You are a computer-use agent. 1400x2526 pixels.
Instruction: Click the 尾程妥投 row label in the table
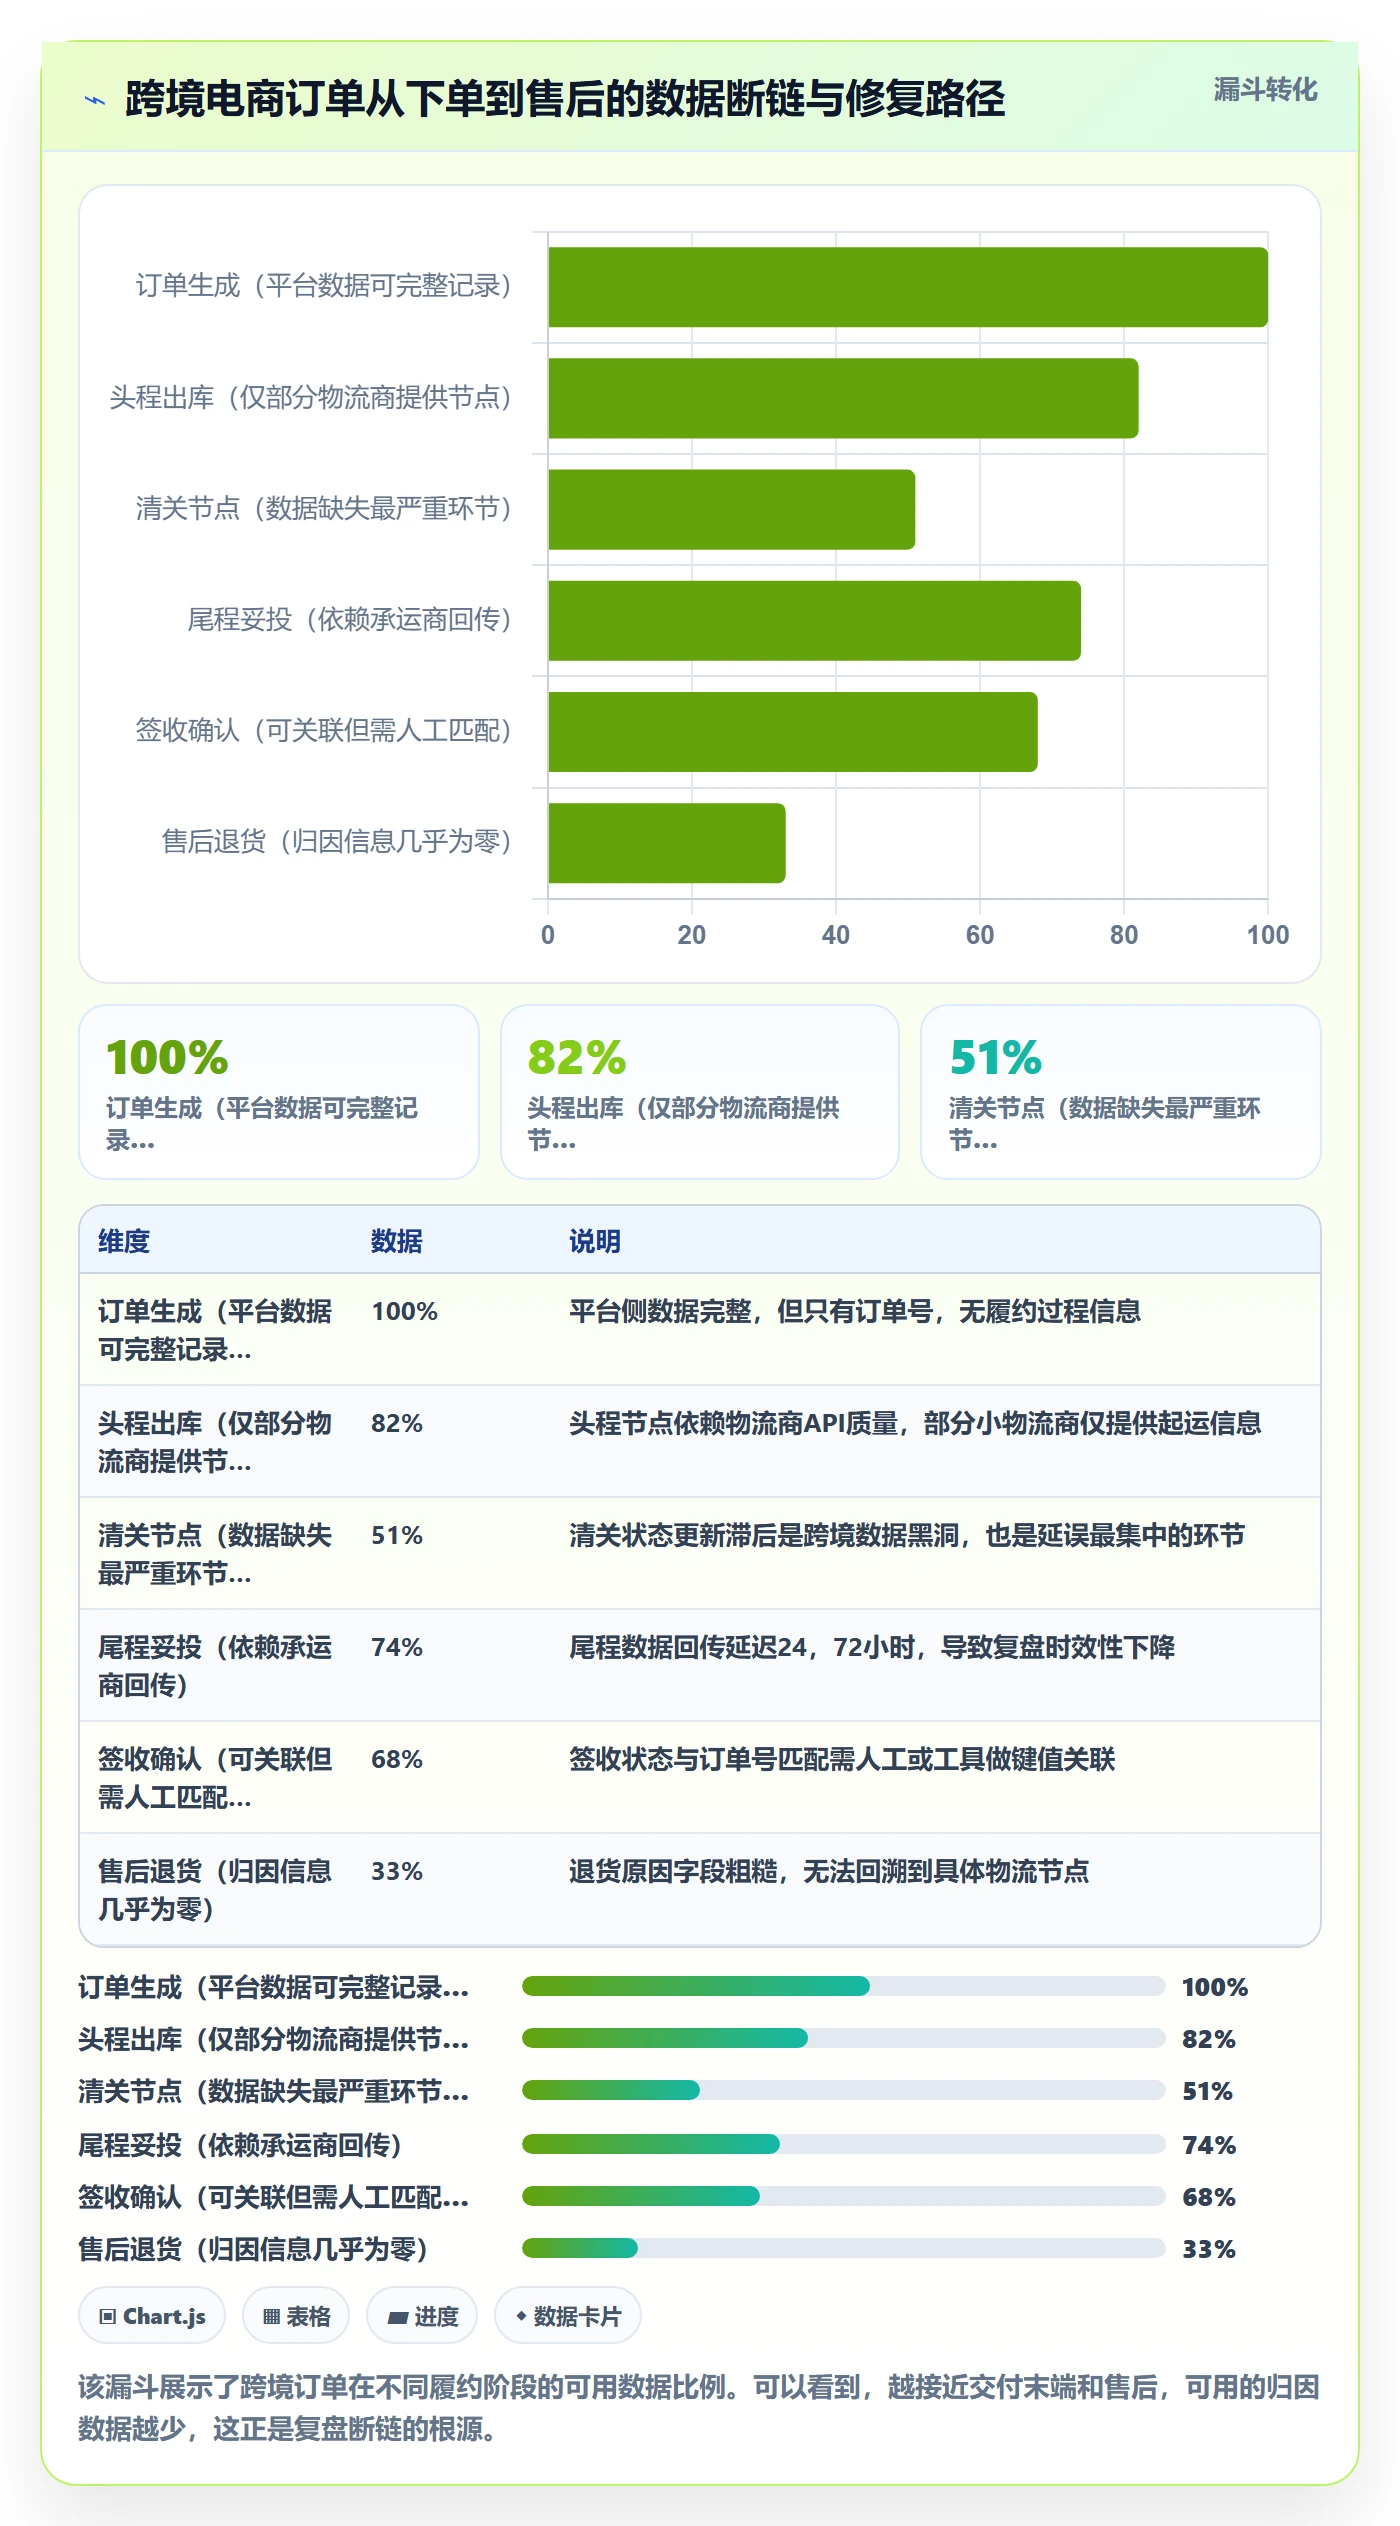coord(215,1666)
